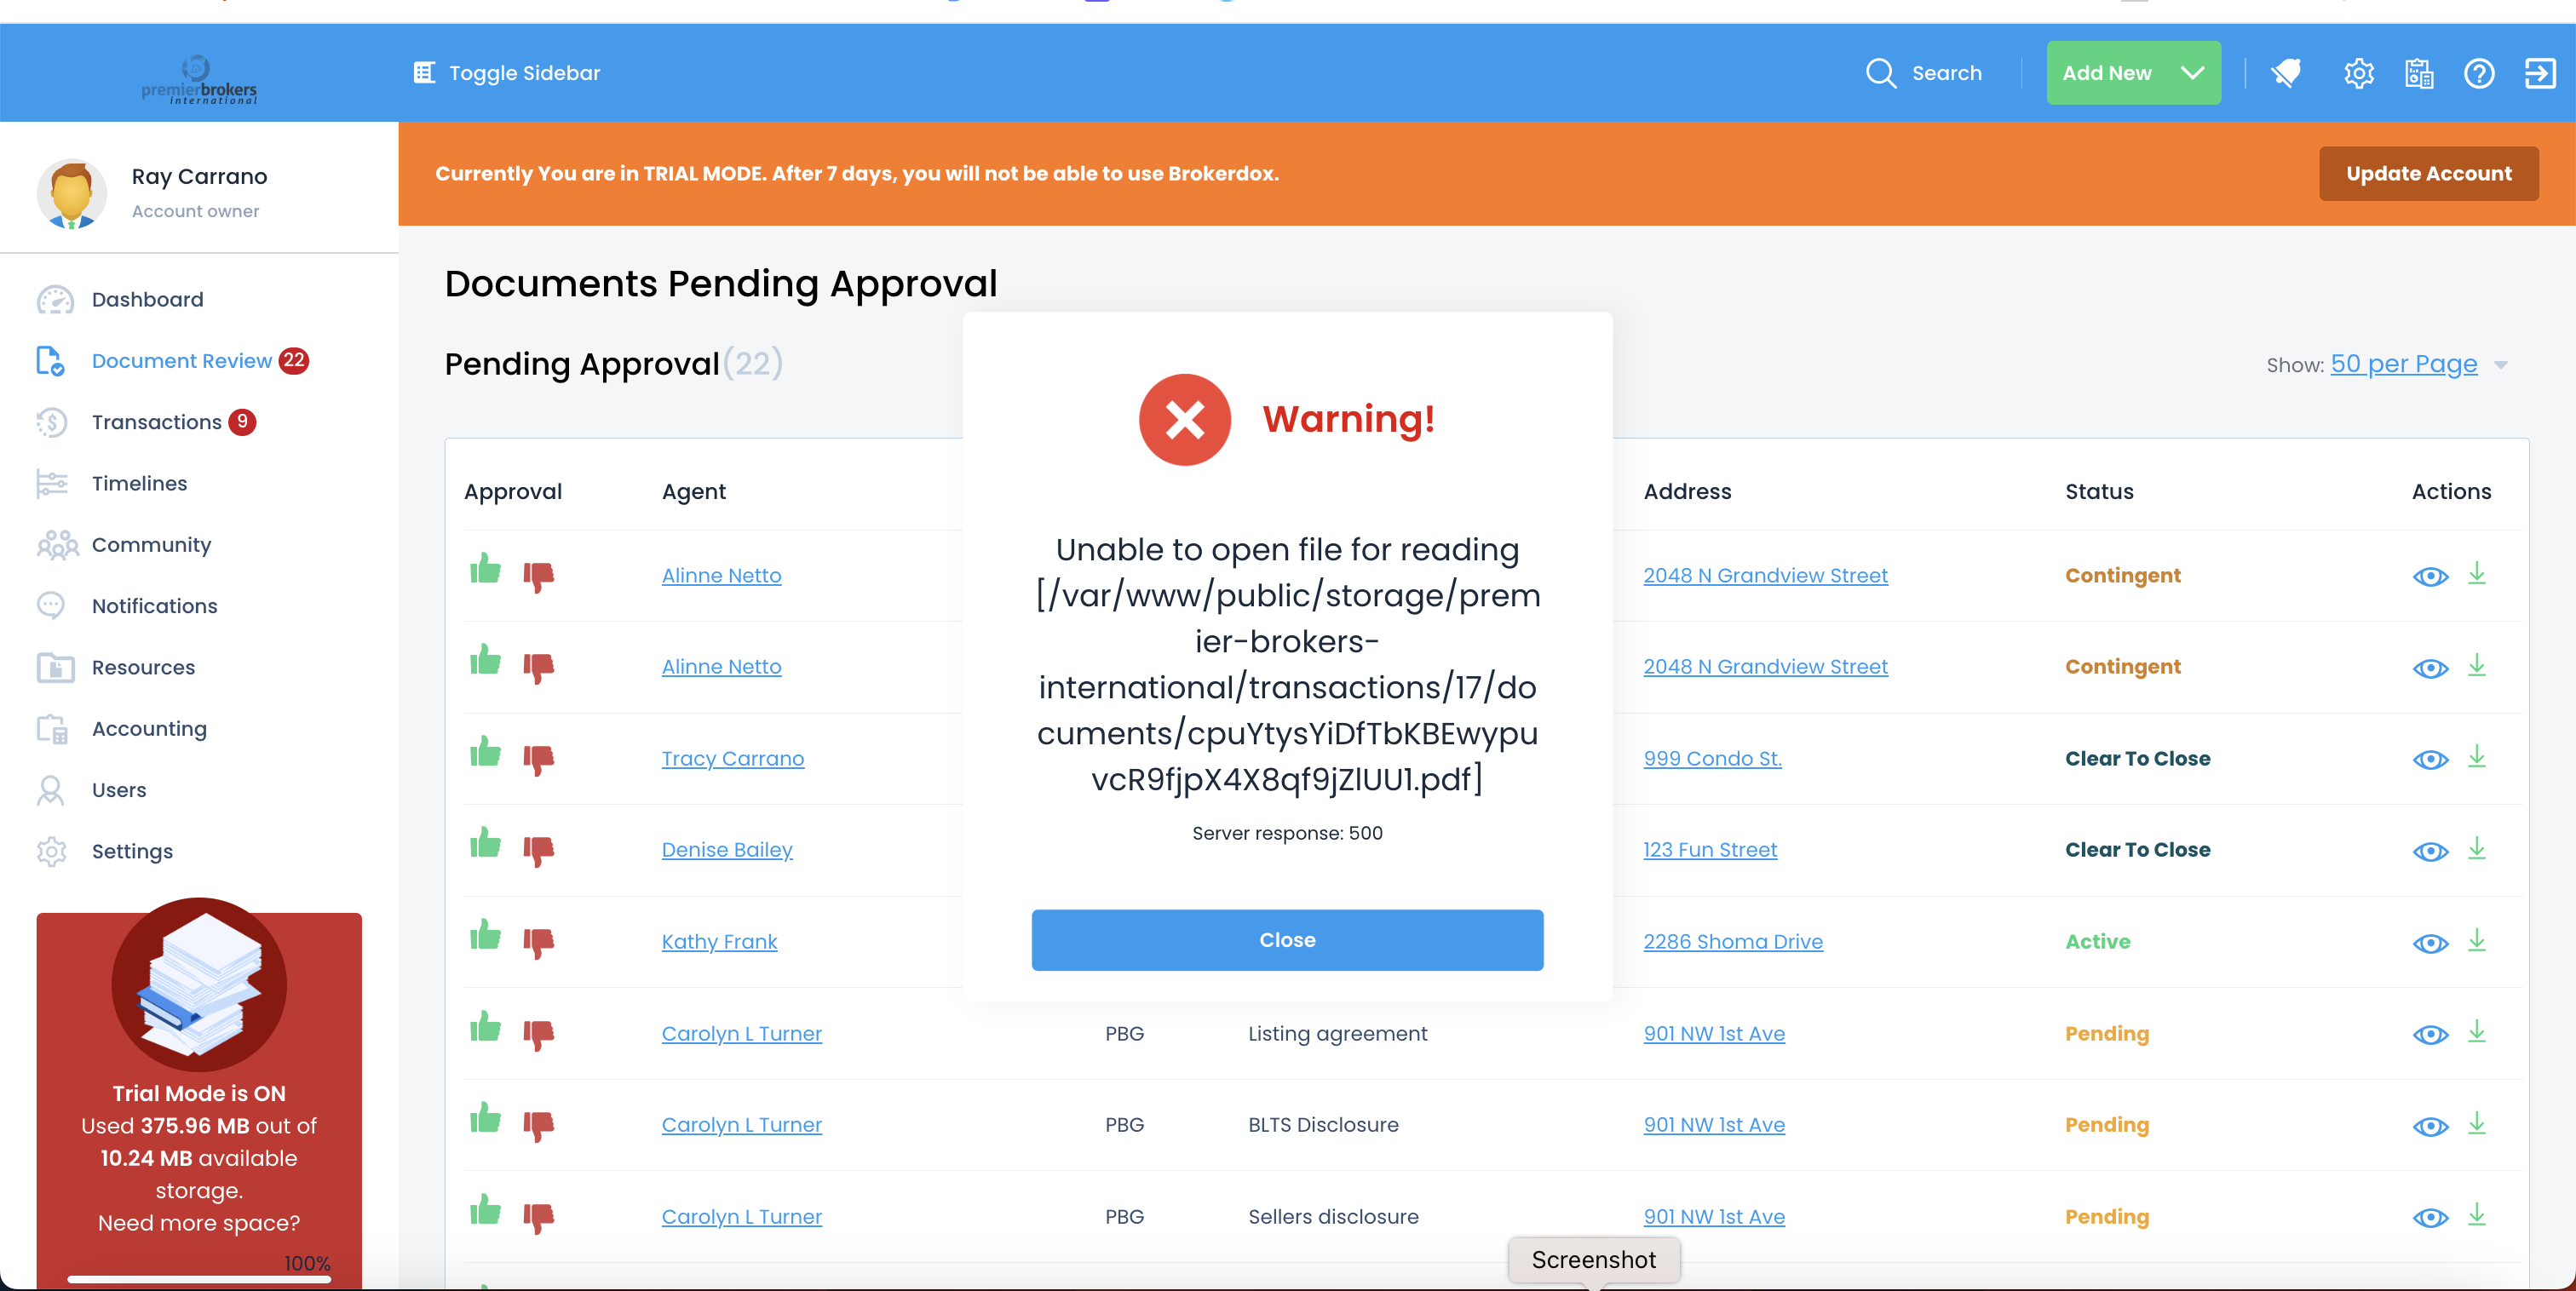Download the Sellers disclosure document
Viewport: 2576px width, 1291px height.
[2477, 1215]
